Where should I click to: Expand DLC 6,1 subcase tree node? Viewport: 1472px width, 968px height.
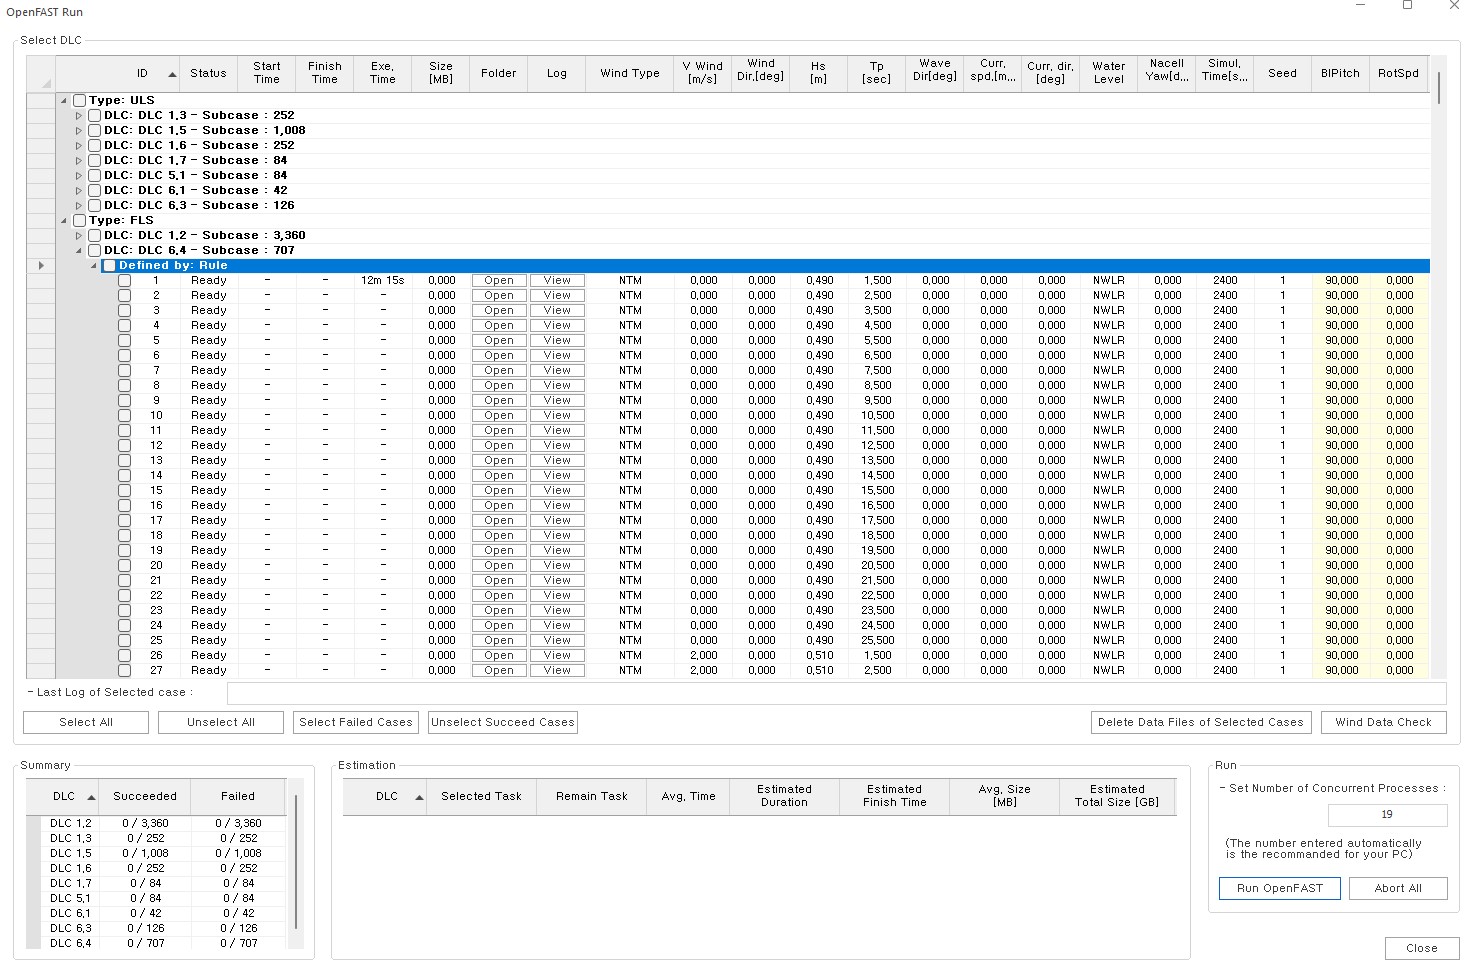coord(80,191)
